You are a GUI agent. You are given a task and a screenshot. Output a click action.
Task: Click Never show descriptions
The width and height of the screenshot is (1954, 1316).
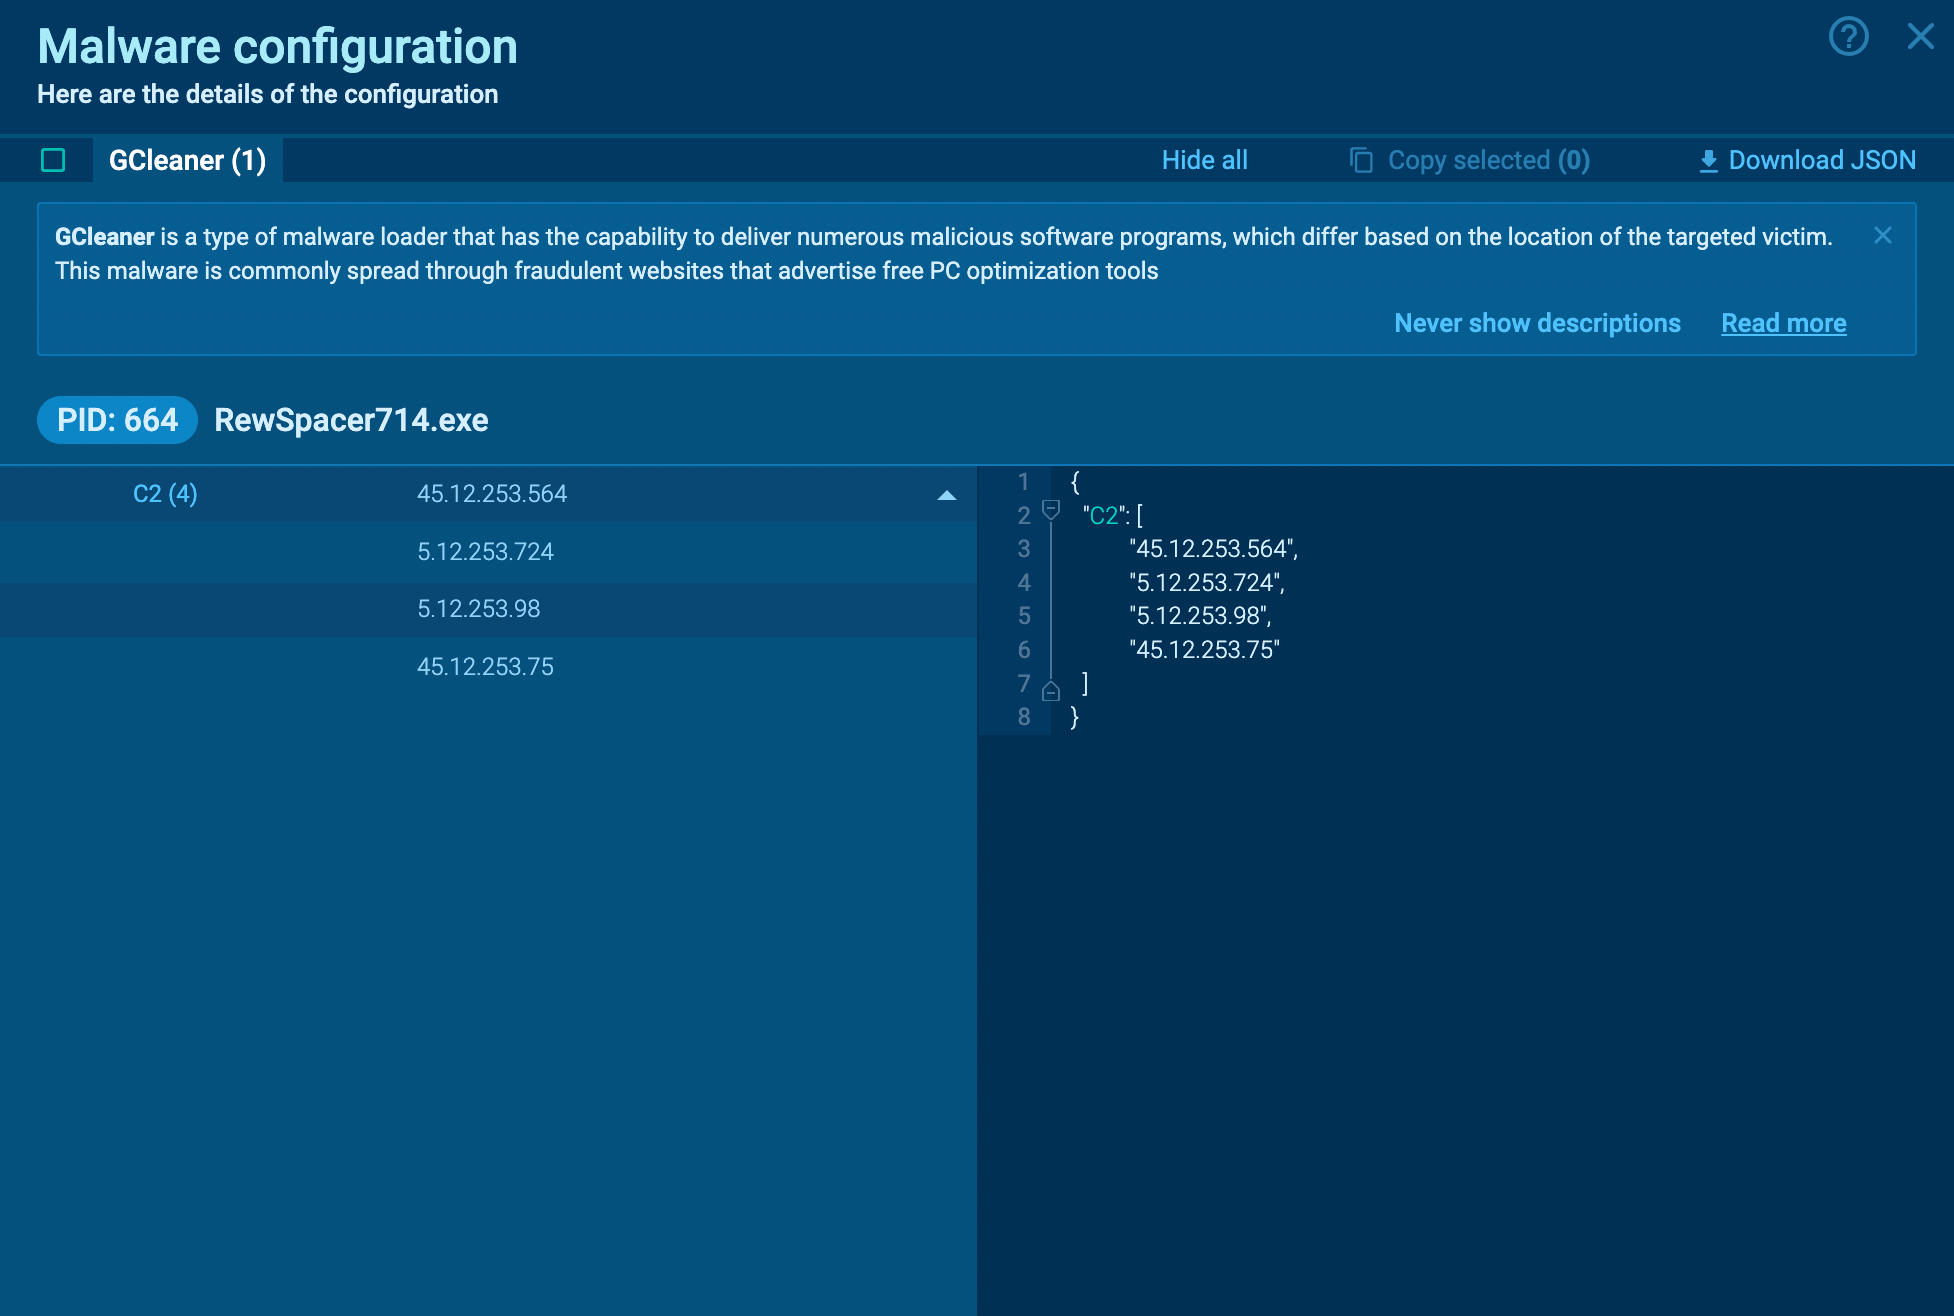tap(1537, 323)
